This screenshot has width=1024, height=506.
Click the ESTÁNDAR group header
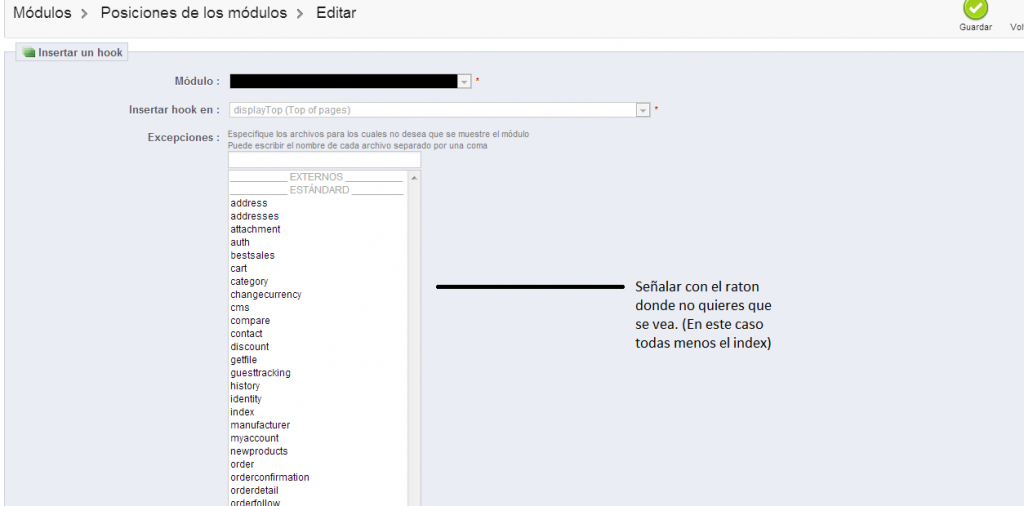[318, 190]
